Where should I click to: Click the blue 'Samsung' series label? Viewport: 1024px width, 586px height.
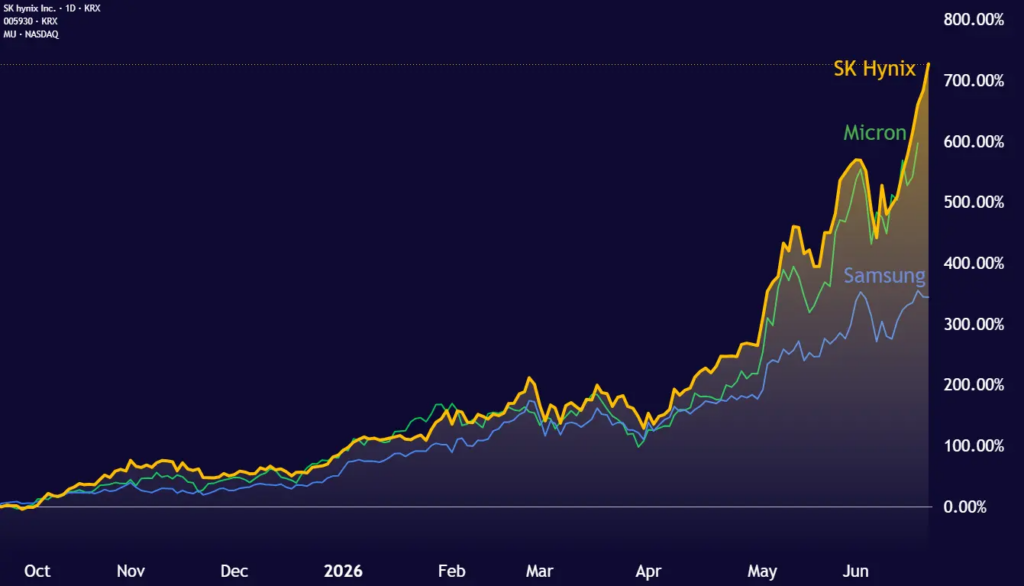pyautogui.click(x=884, y=275)
